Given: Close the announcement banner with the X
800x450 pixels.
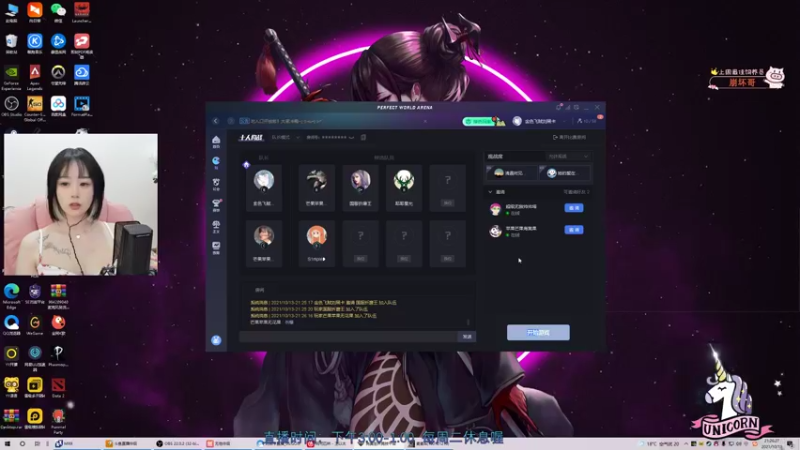Looking at the screenshot, I should click(x=425, y=121).
